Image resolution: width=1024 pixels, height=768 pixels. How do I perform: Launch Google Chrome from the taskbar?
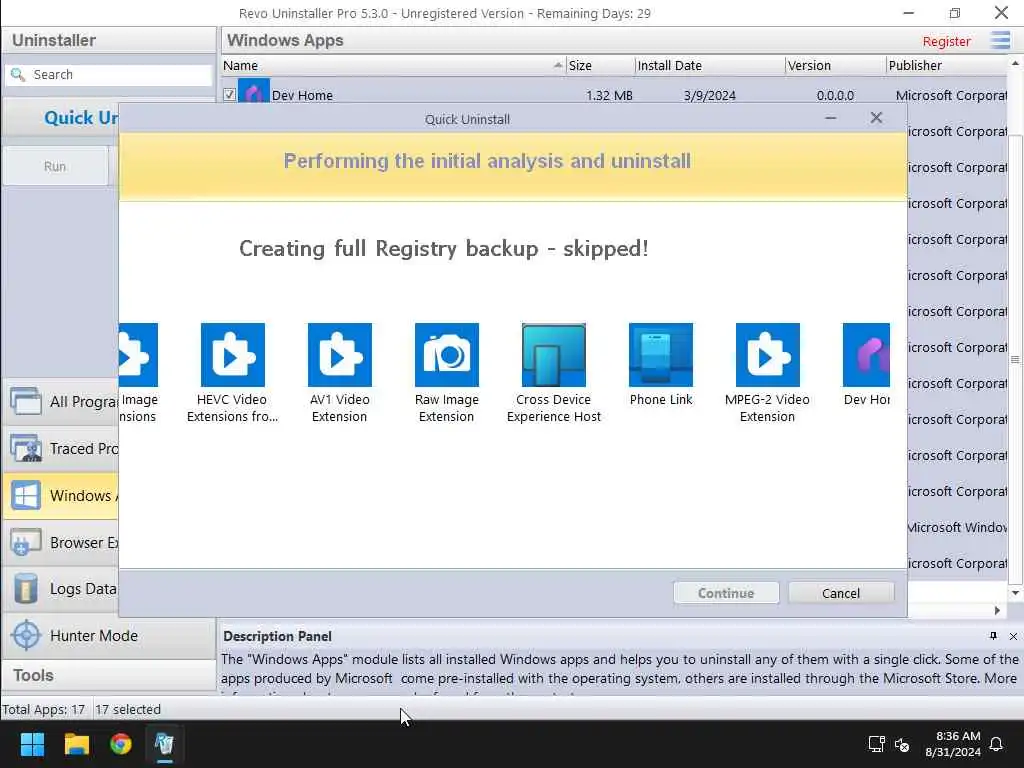pyautogui.click(x=121, y=744)
